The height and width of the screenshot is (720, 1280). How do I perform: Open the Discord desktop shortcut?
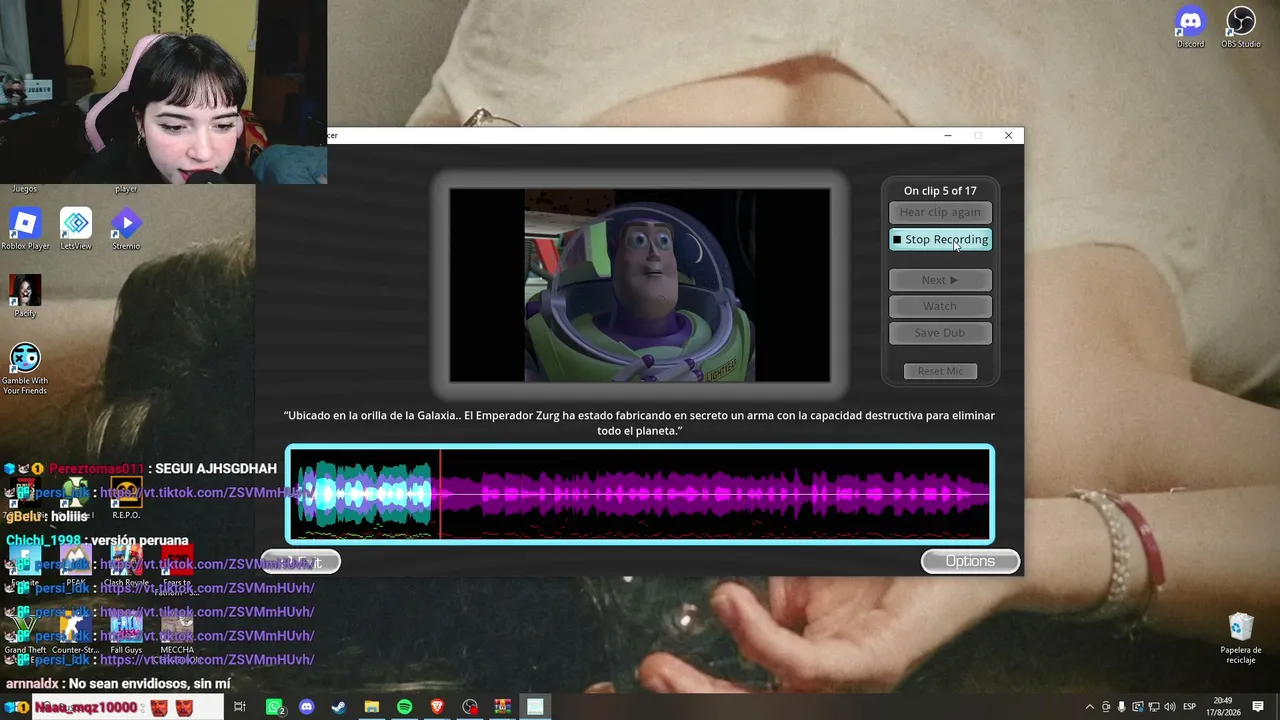tap(1190, 26)
